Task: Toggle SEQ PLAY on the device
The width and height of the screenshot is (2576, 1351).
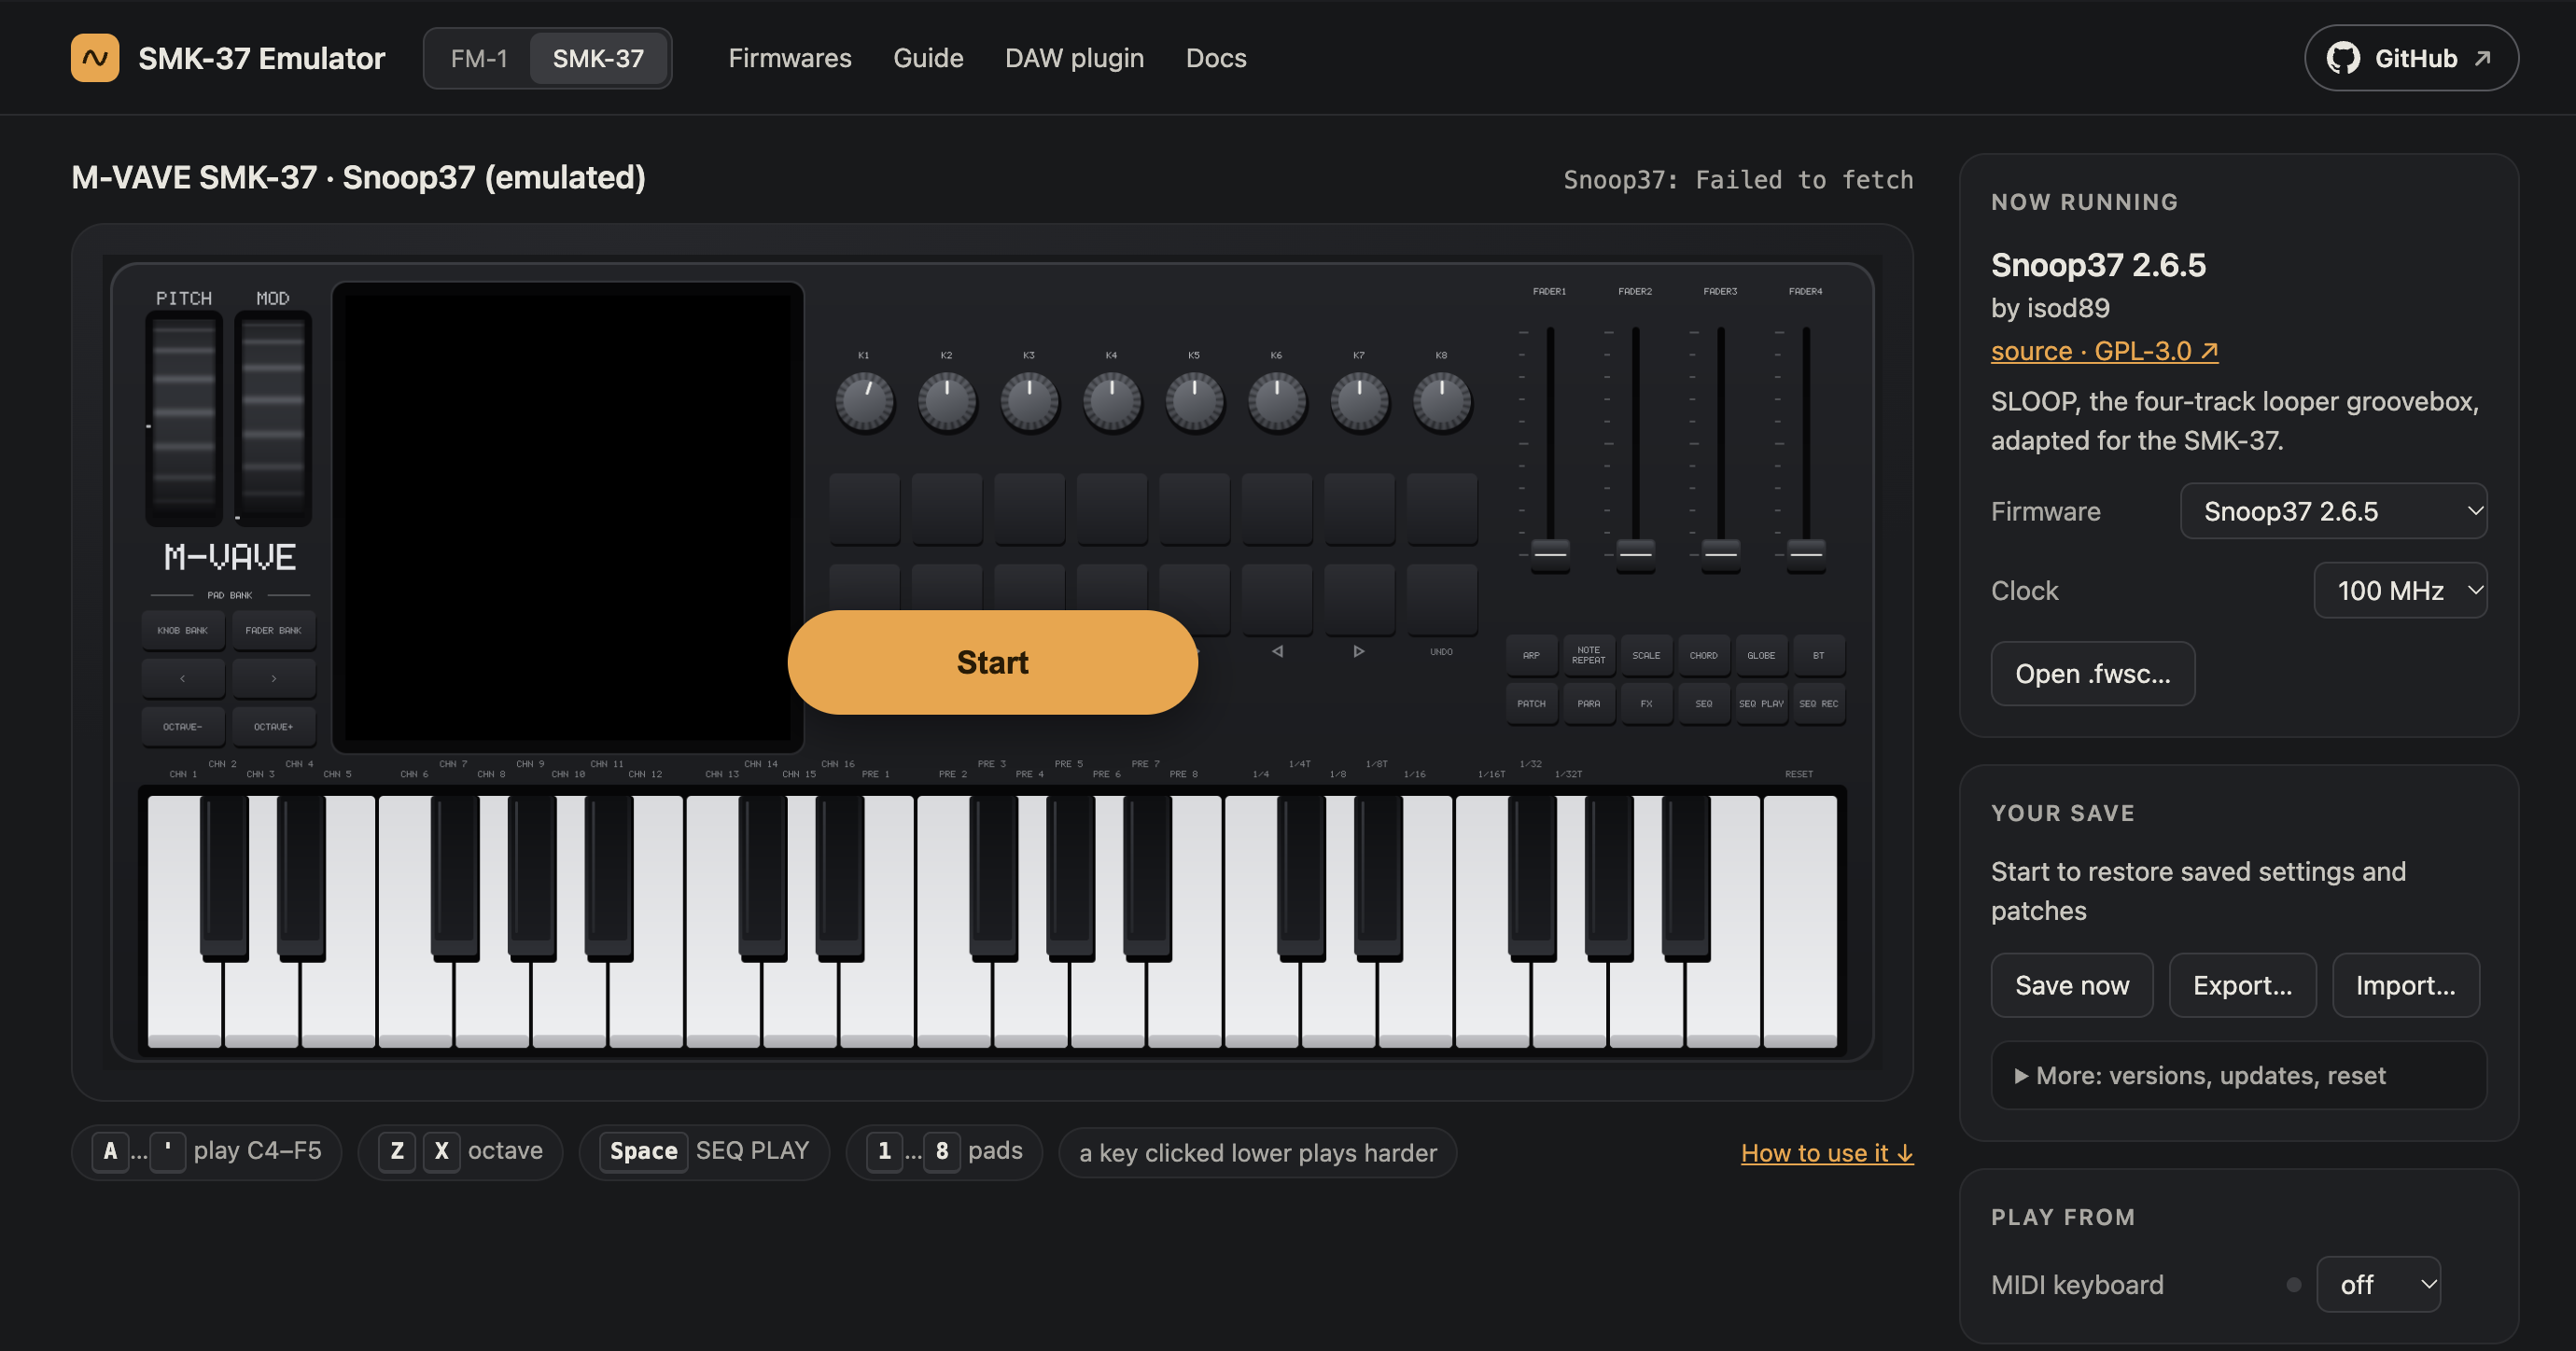Action: click(x=1761, y=704)
